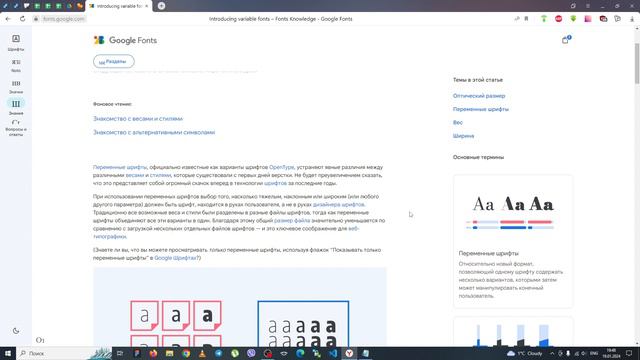Launch Google Chrome from the taskbar
The image size is (640, 360).
tap(186, 353)
